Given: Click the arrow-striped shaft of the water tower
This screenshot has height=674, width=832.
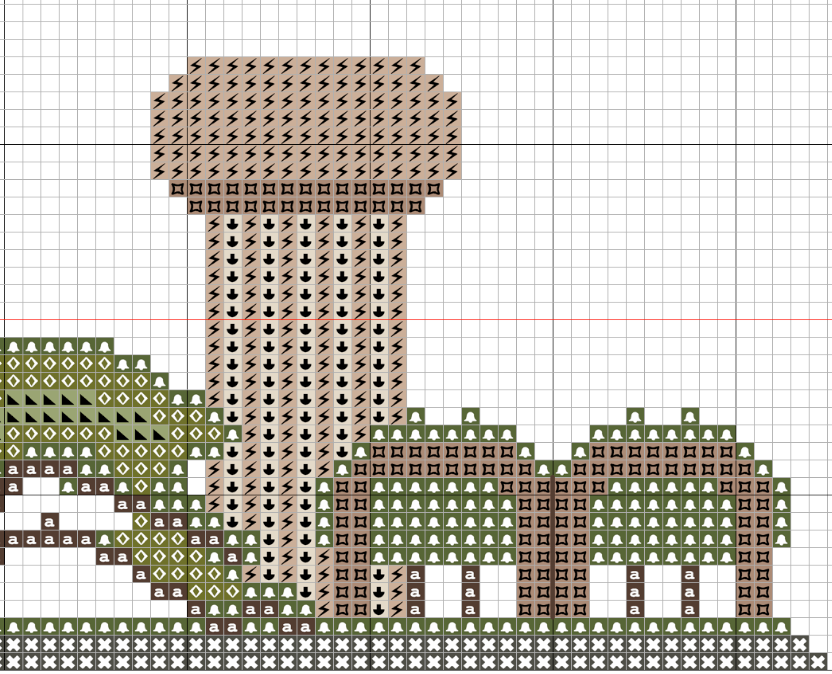Looking at the screenshot, I should point(306,380).
